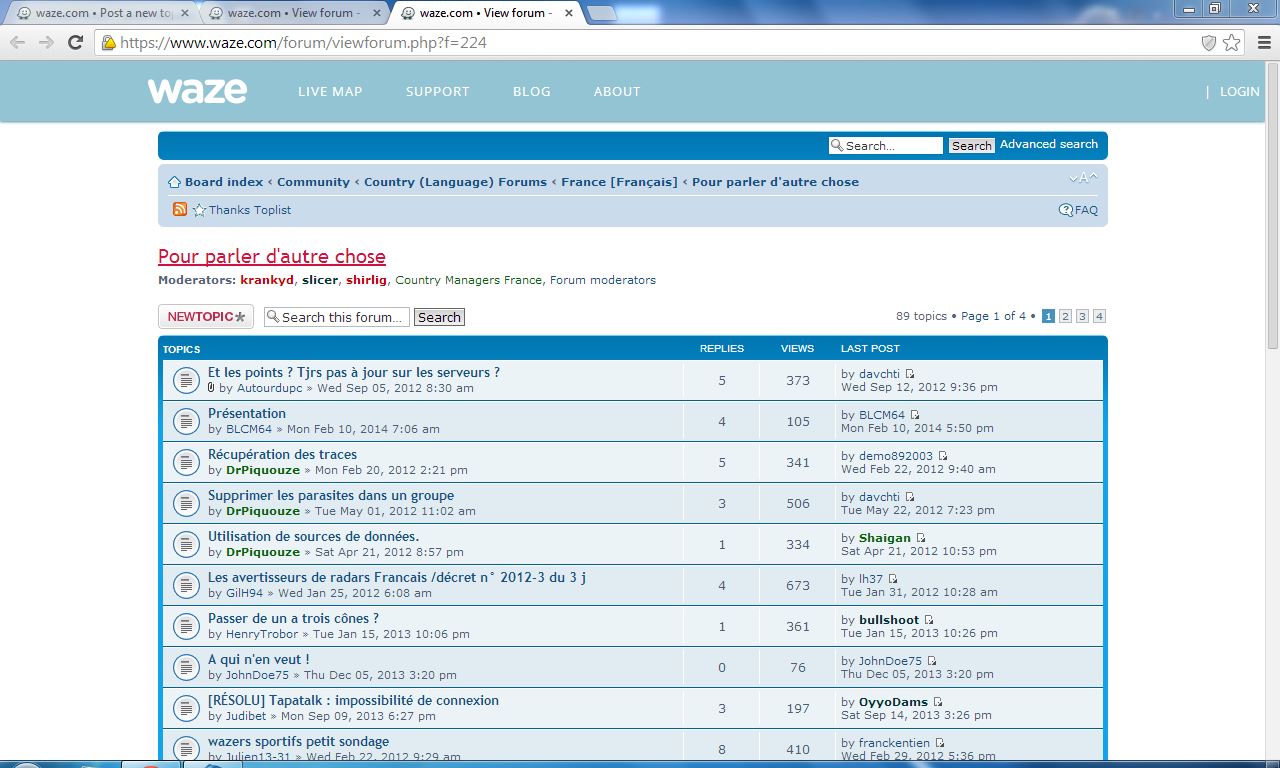This screenshot has width=1280, height=768.
Task: Reload the page in browser
Action: (x=75, y=42)
